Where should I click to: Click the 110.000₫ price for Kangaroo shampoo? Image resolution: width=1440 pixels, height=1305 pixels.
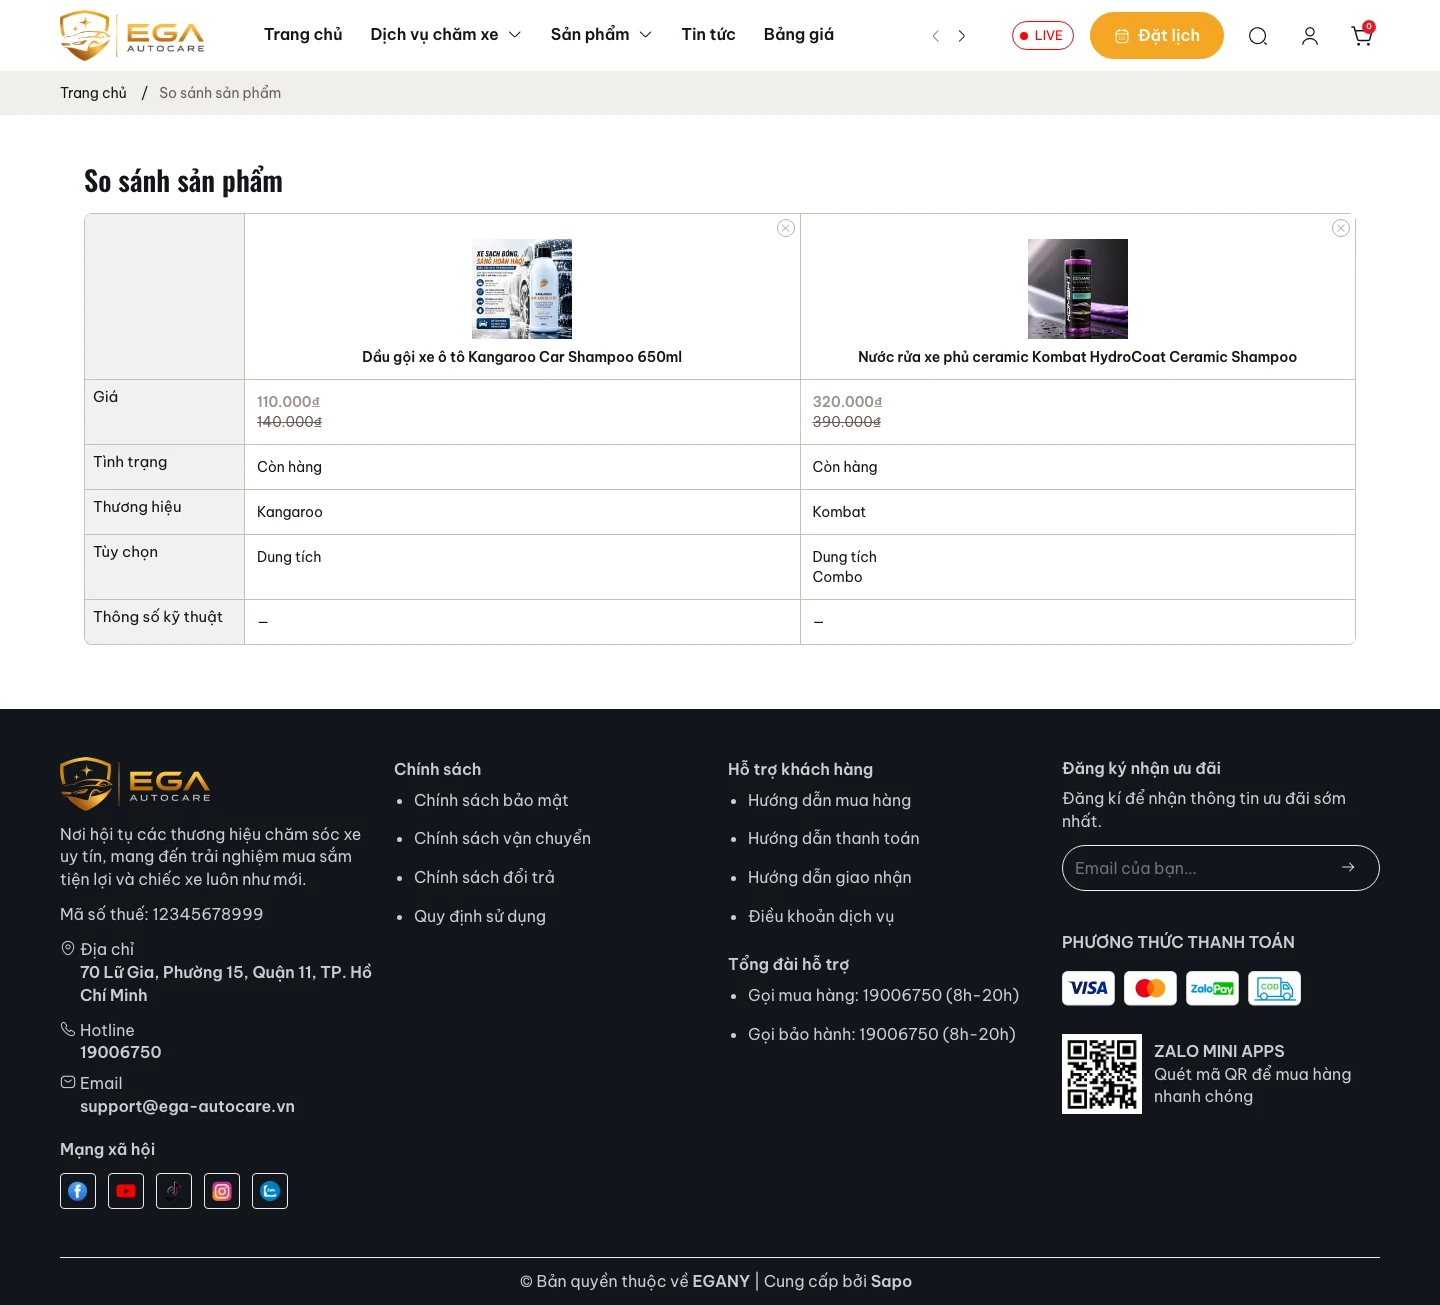coord(288,402)
